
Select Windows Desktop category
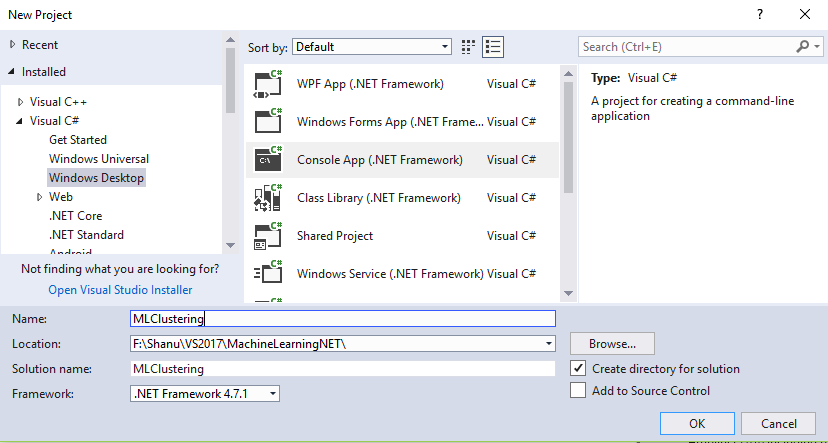point(96,178)
